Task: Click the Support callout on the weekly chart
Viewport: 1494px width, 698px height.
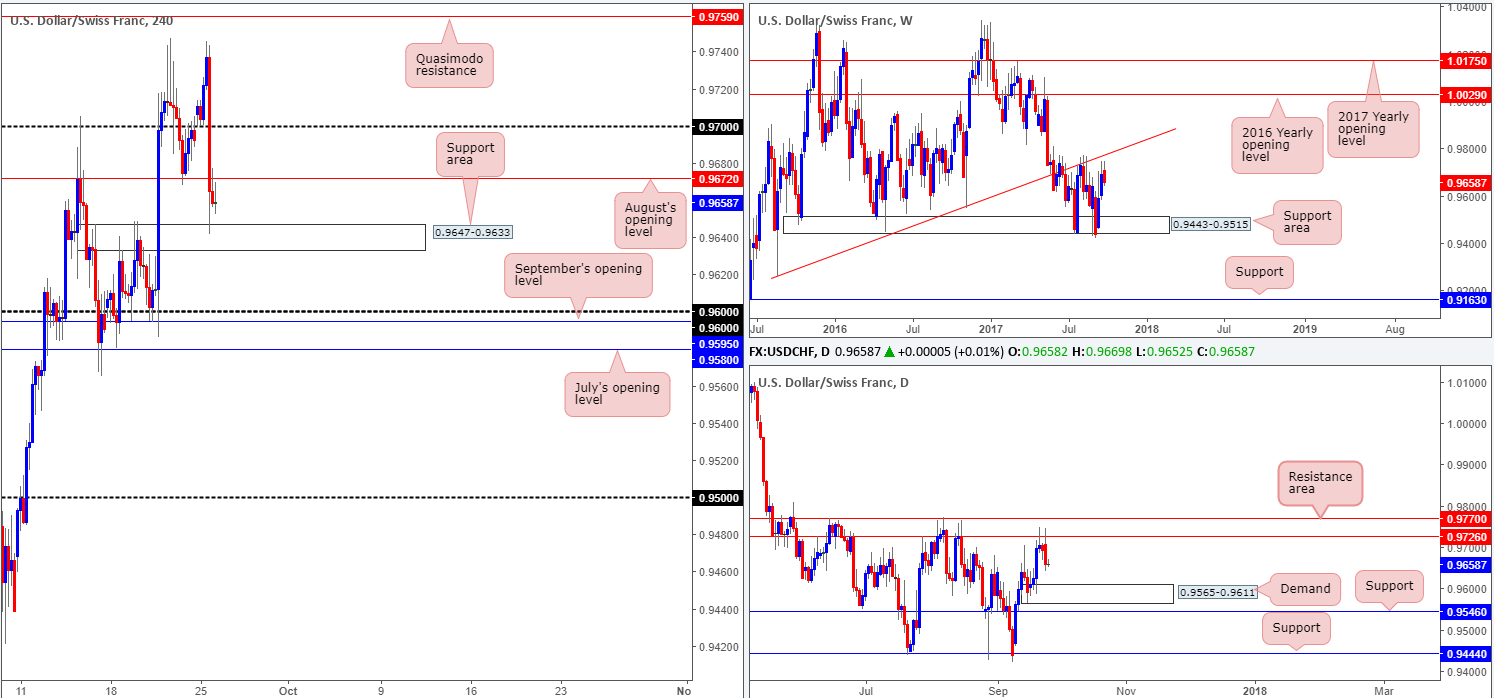Action: tap(1258, 270)
